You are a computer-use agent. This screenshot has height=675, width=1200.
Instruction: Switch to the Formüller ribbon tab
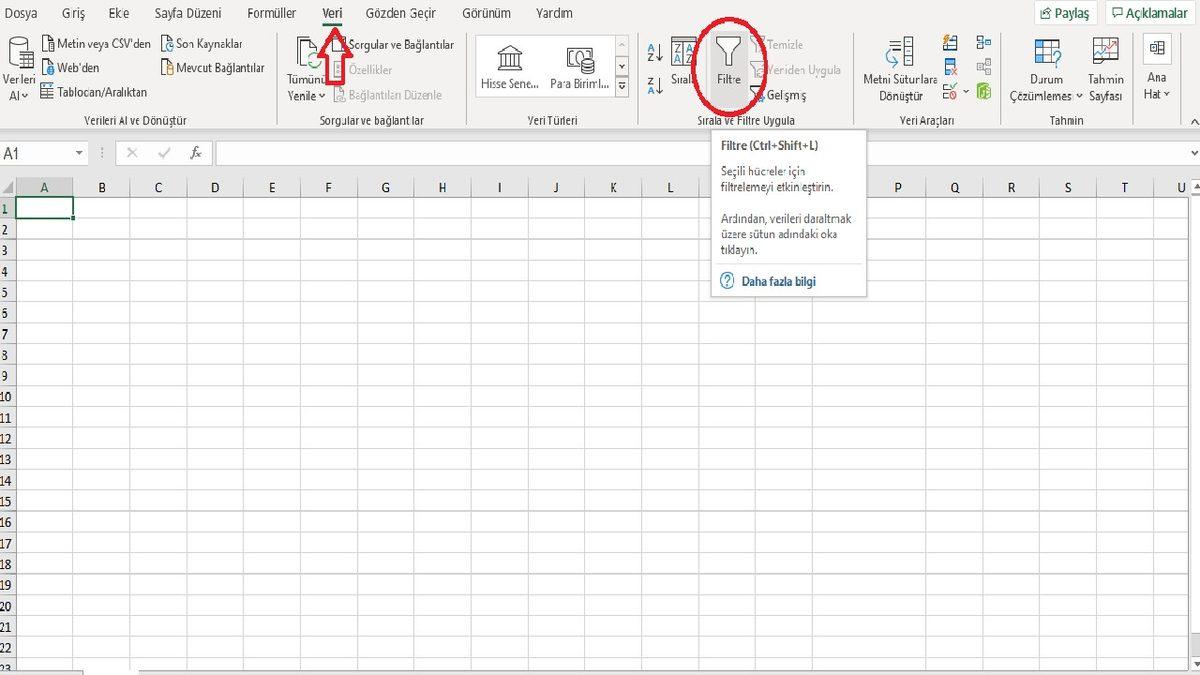tap(271, 13)
